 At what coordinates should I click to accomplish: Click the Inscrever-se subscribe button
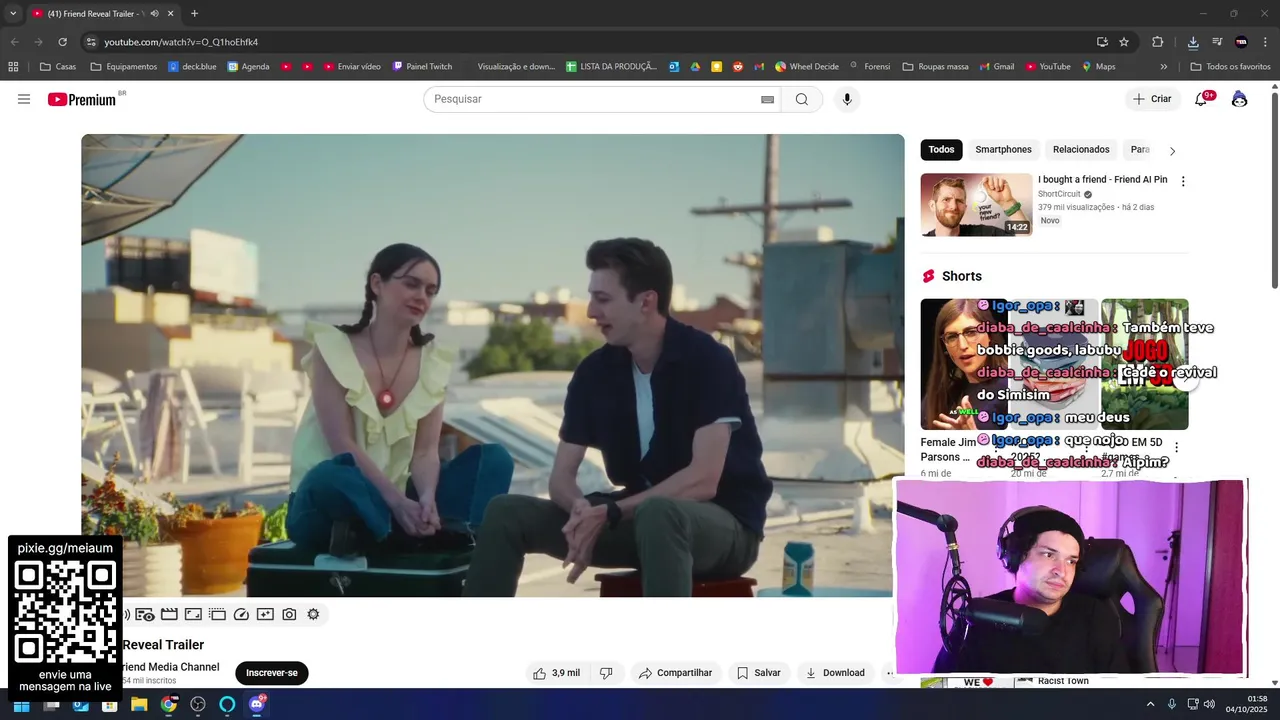click(272, 673)
